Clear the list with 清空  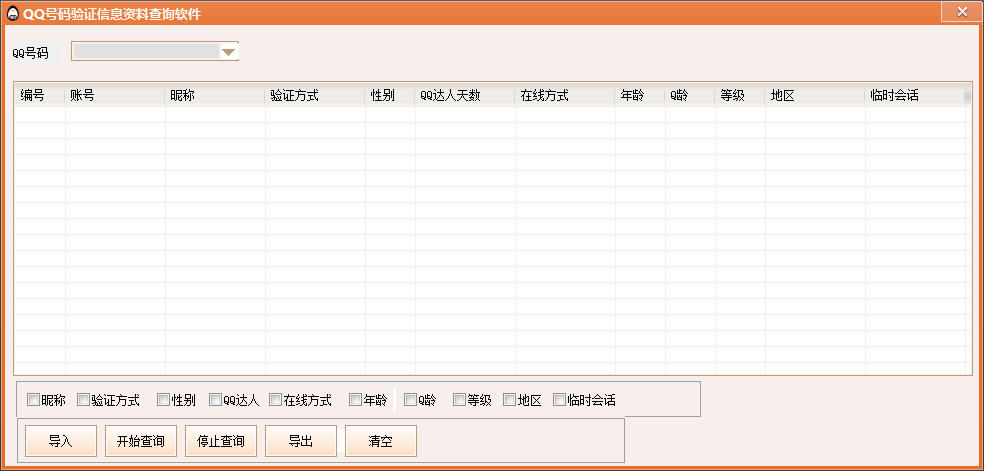[381, 441]
